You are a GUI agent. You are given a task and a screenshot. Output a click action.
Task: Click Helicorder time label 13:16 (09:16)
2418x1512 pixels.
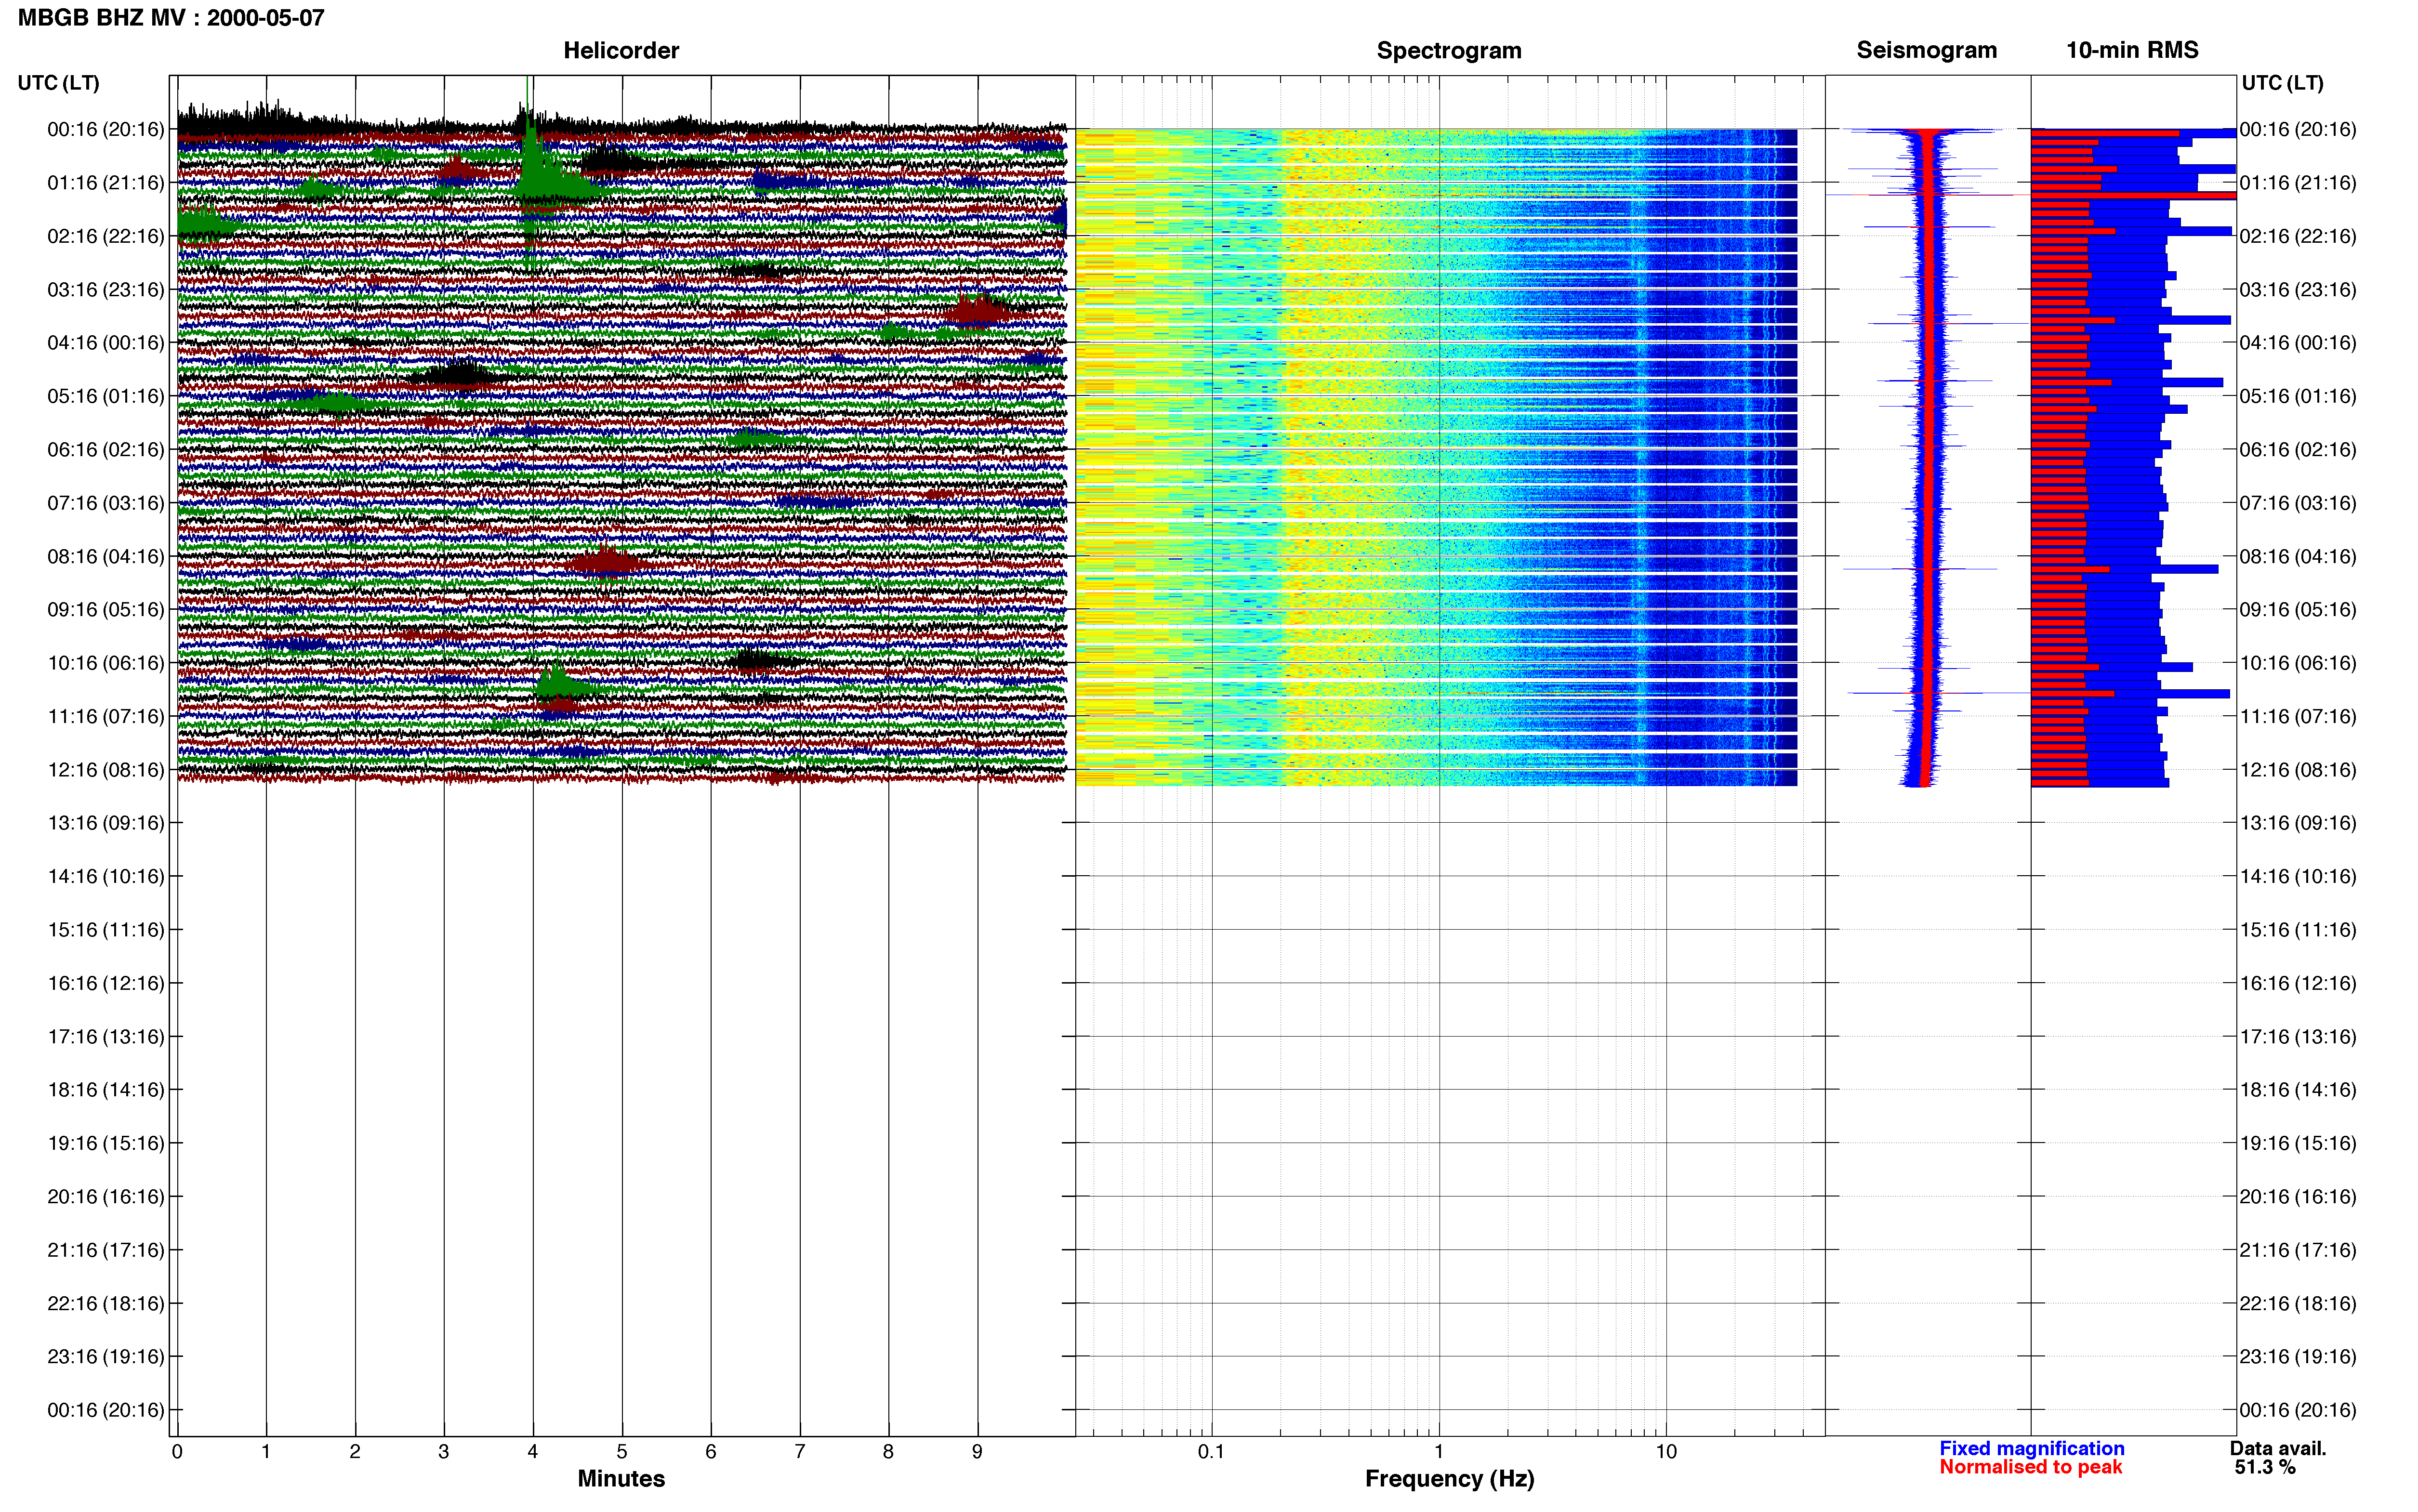click(x=105, y=823)
